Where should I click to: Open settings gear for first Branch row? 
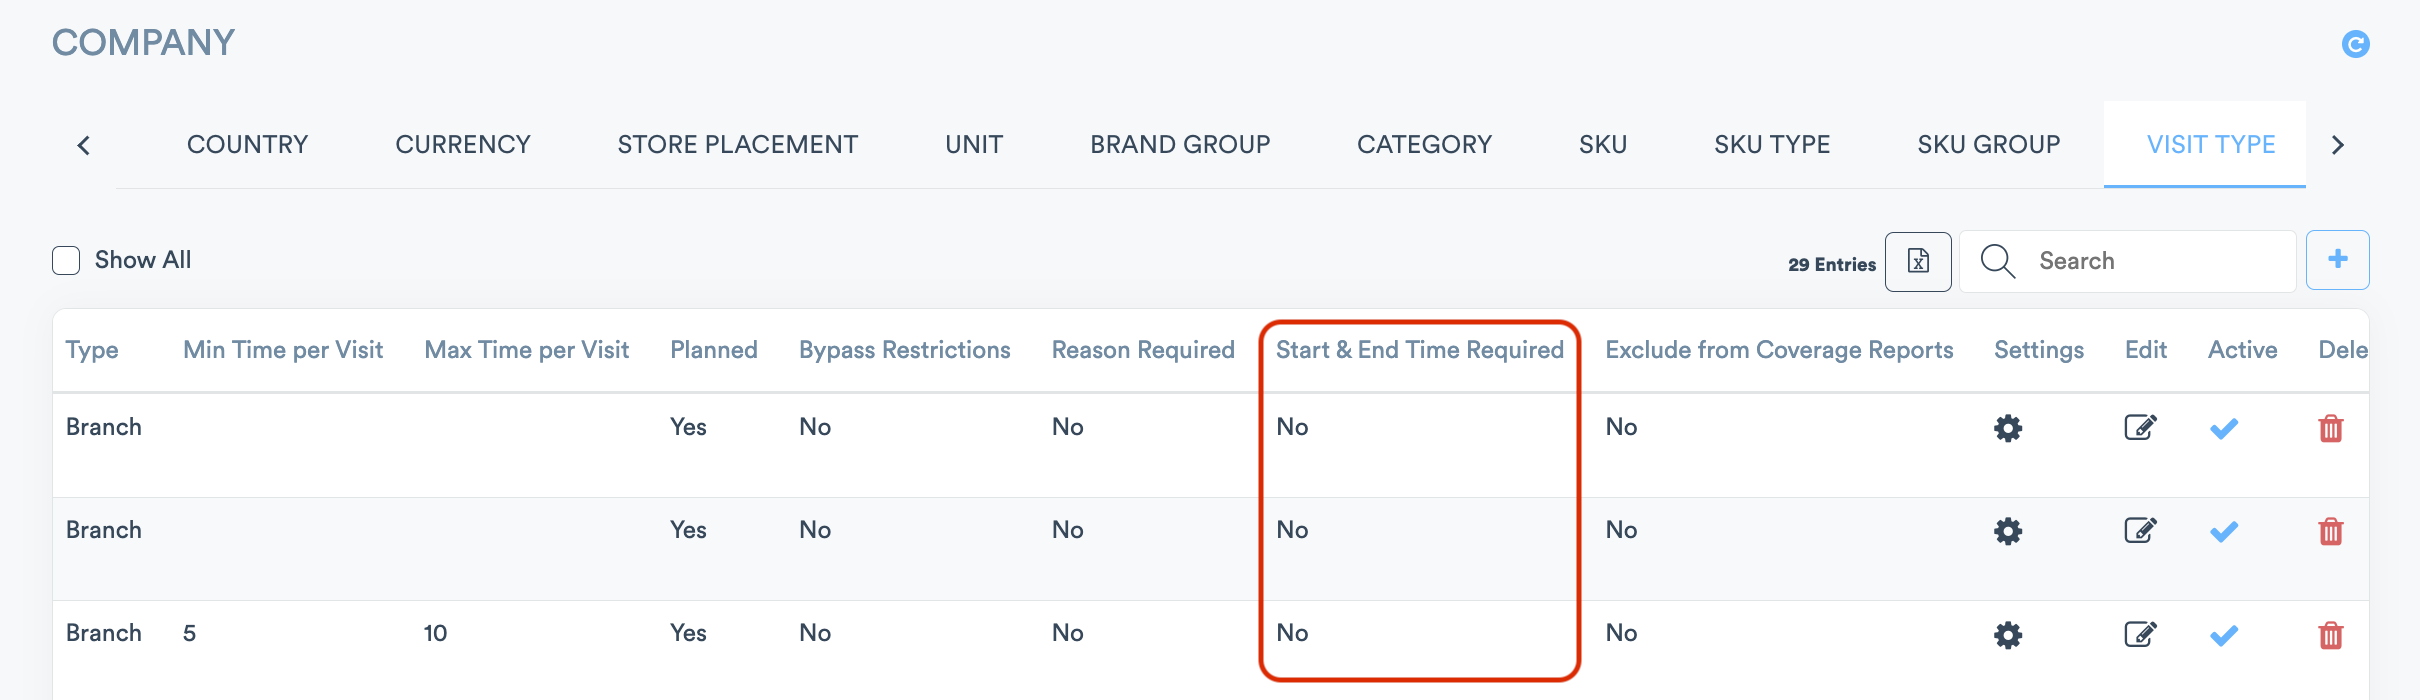coord(2008,428)
